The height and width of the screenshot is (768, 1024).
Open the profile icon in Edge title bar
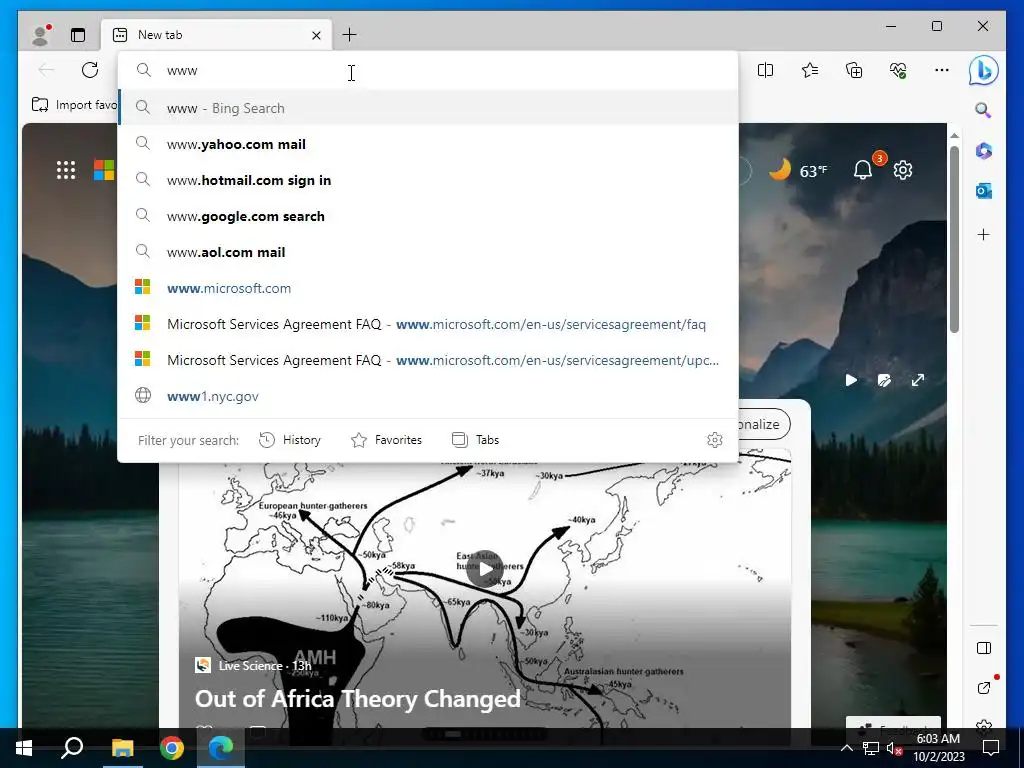(41, 35)
